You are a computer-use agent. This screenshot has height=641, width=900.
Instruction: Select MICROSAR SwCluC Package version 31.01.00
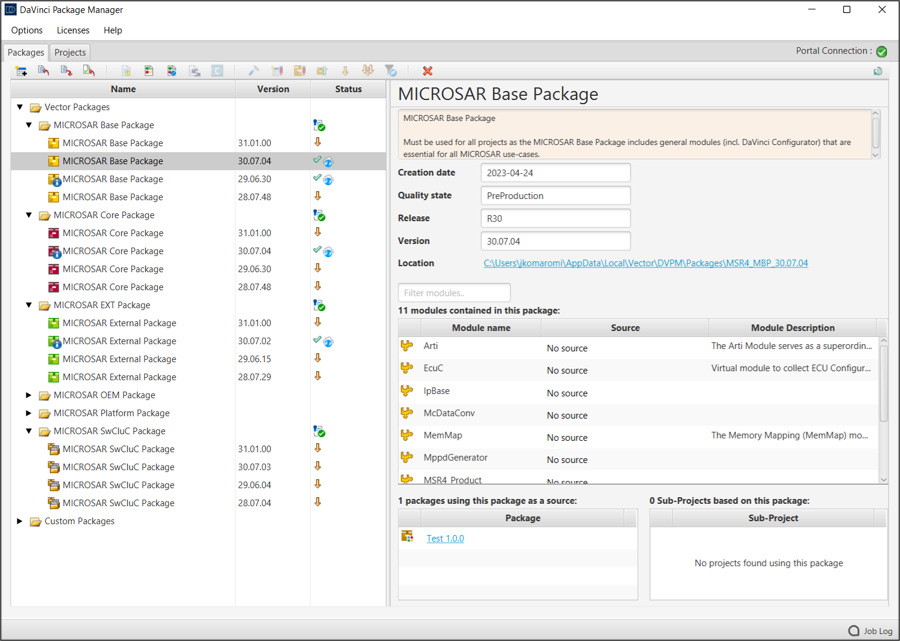198,449
